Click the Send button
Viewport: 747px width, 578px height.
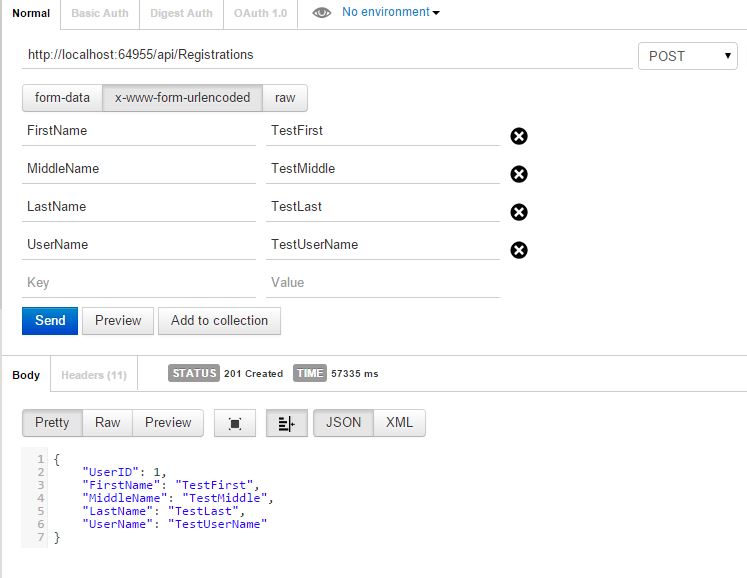click(50, 321)
